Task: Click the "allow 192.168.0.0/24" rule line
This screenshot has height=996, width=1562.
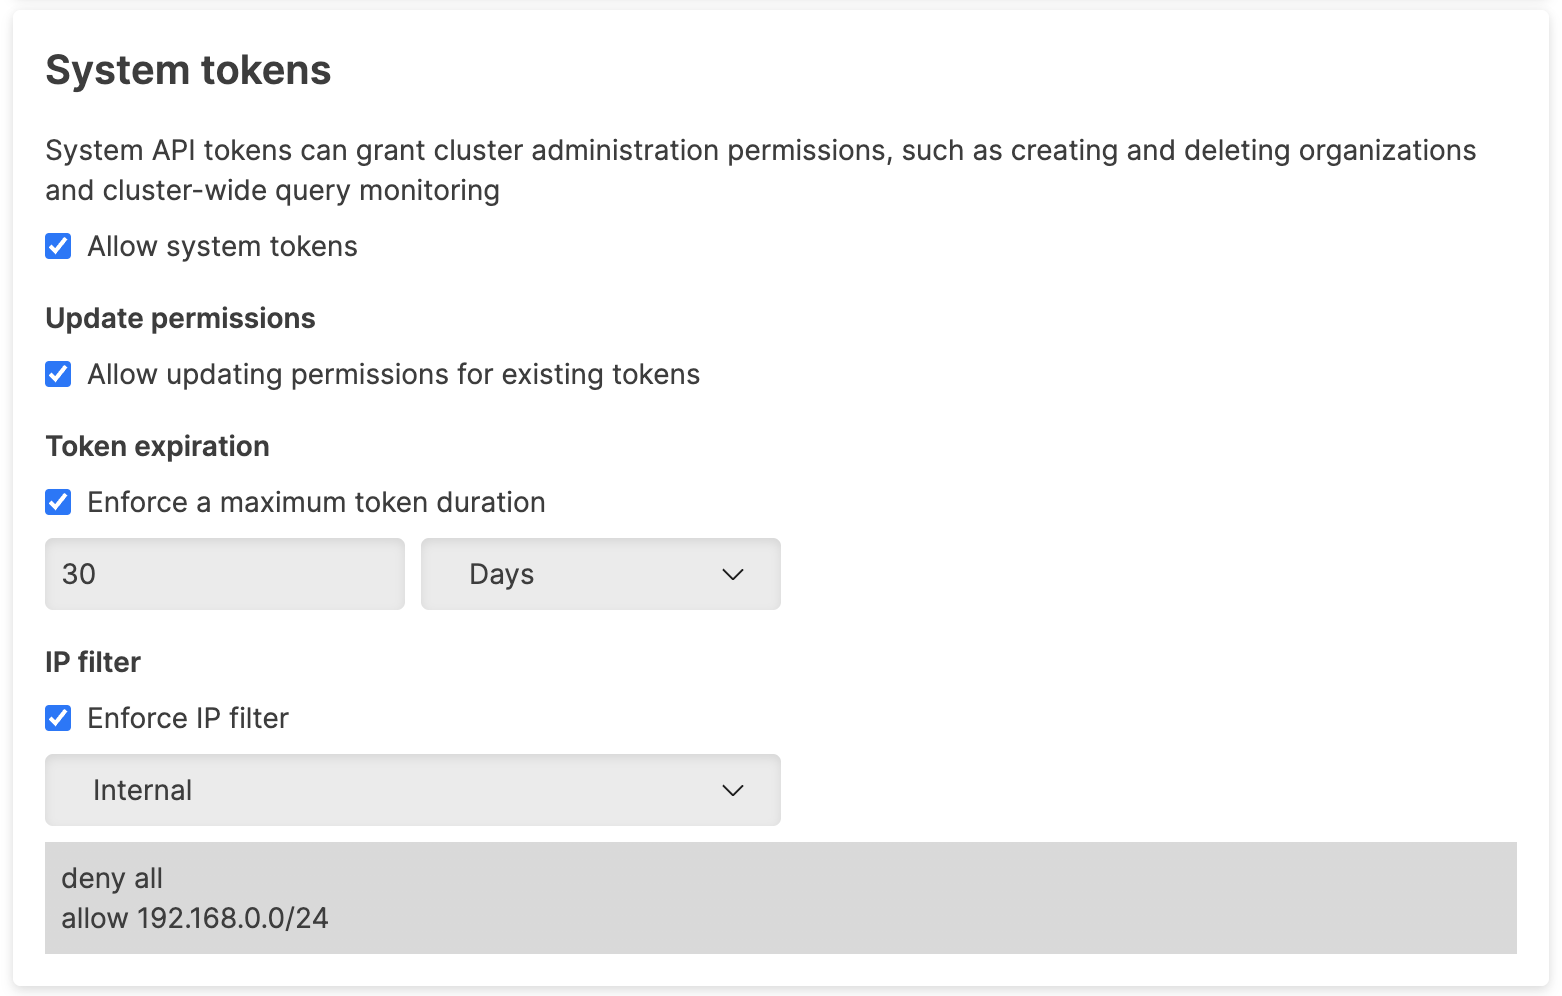Action: pyautogui.click(x=195, y=918)
